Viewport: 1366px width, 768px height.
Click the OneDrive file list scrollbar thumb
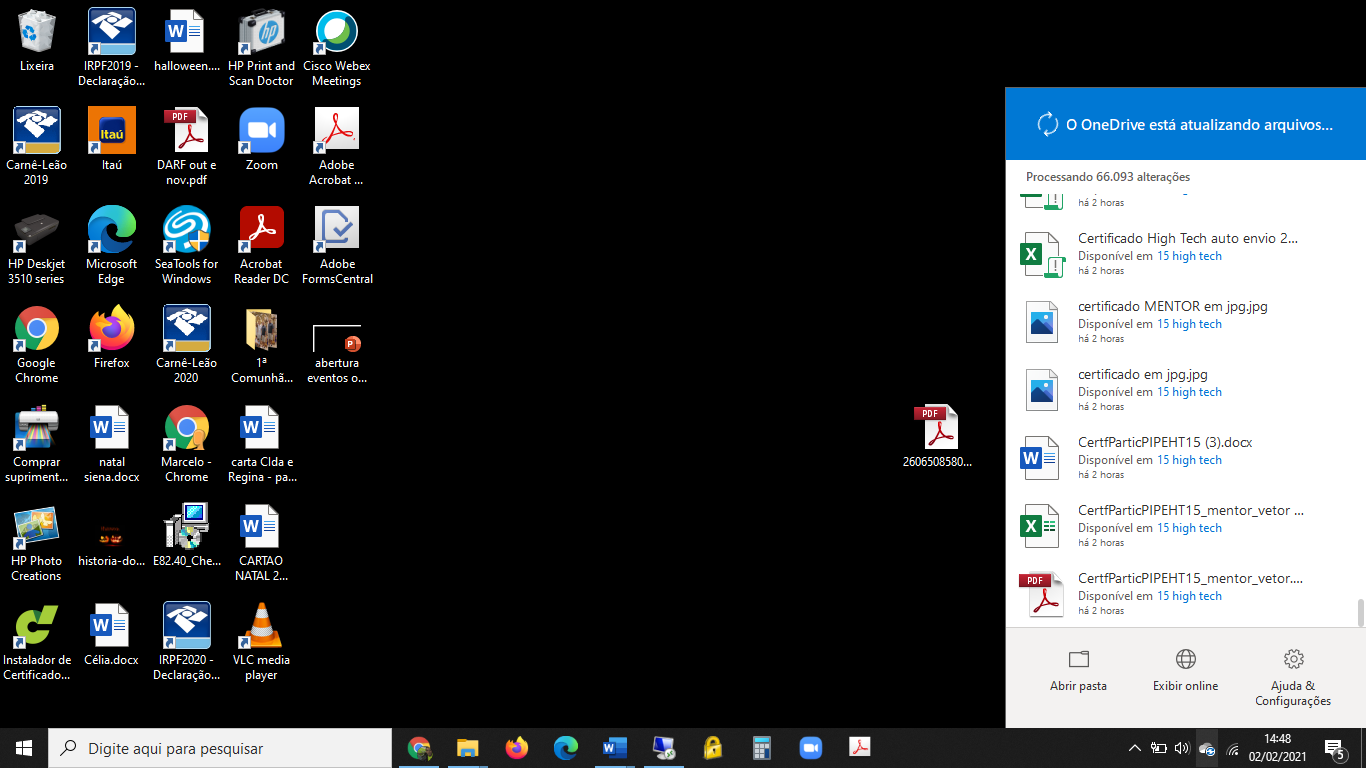tap(1360, 613)
